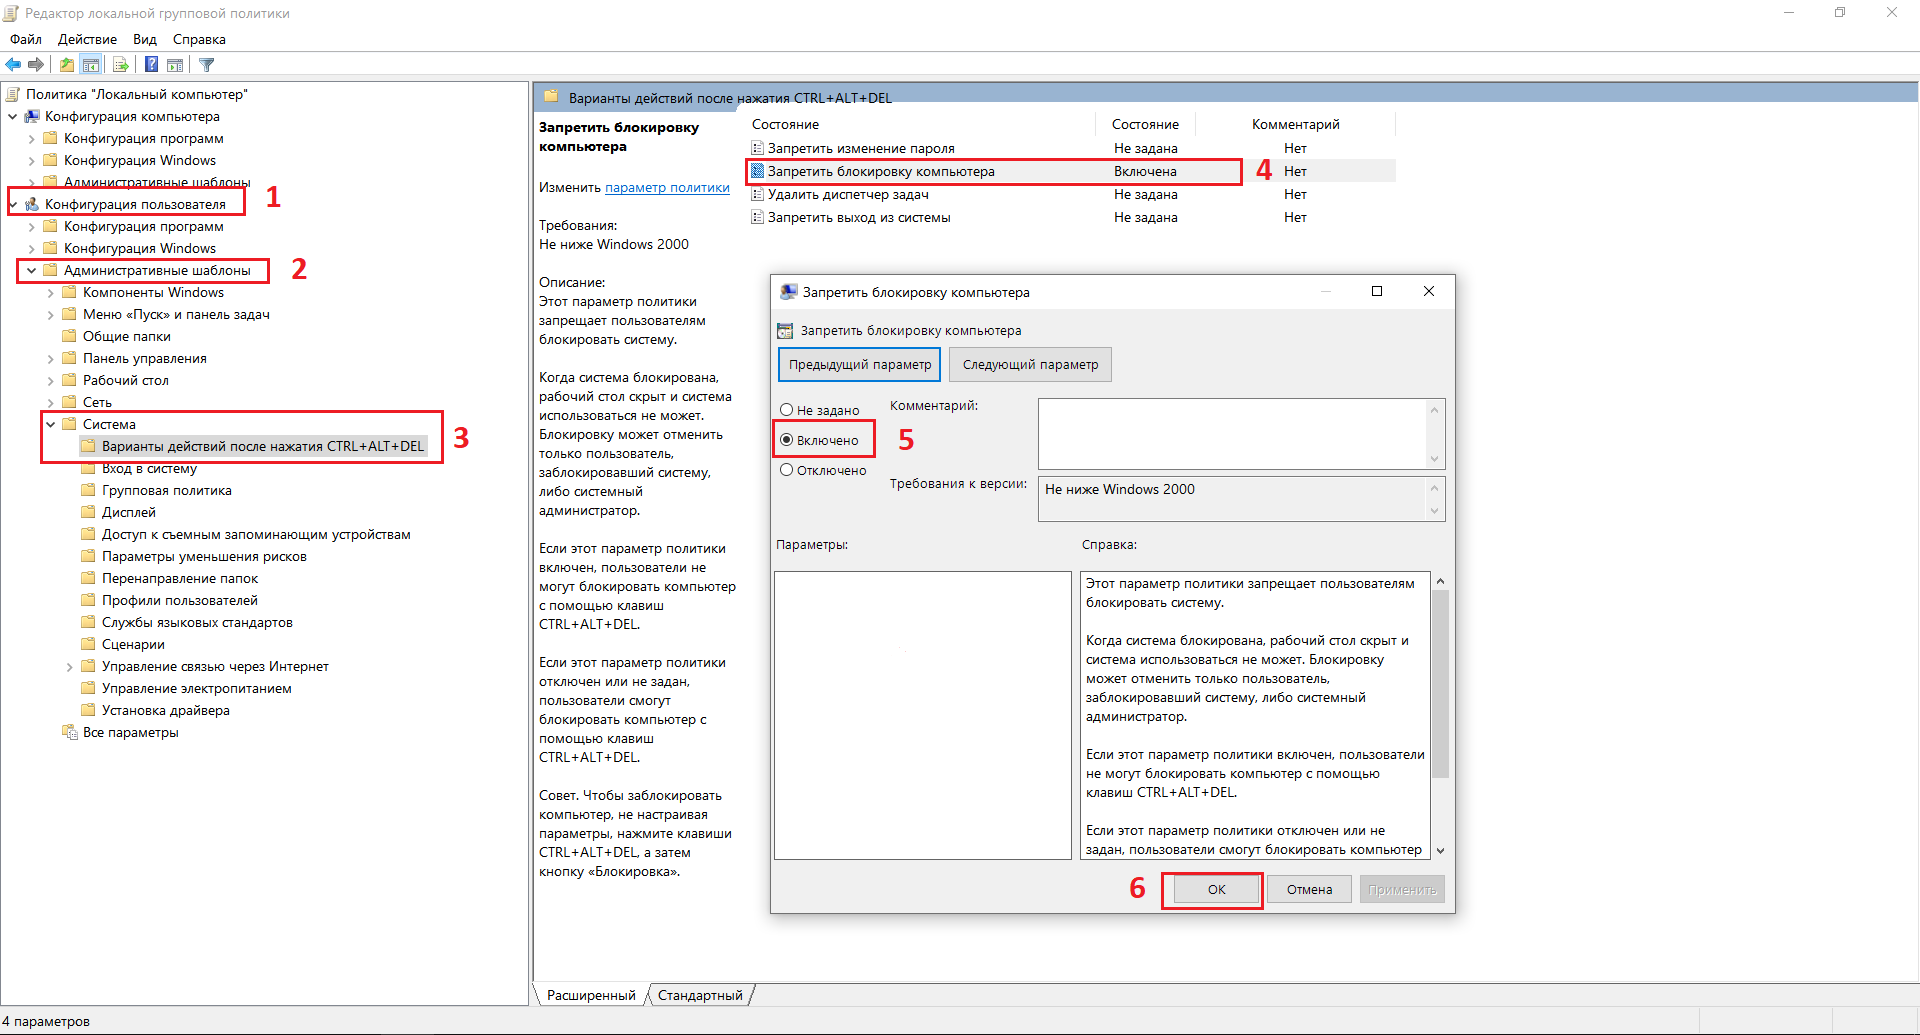
Task: Click the icon of the Запретить блокировку компьютера list row
Action: [x=758, y=171]
